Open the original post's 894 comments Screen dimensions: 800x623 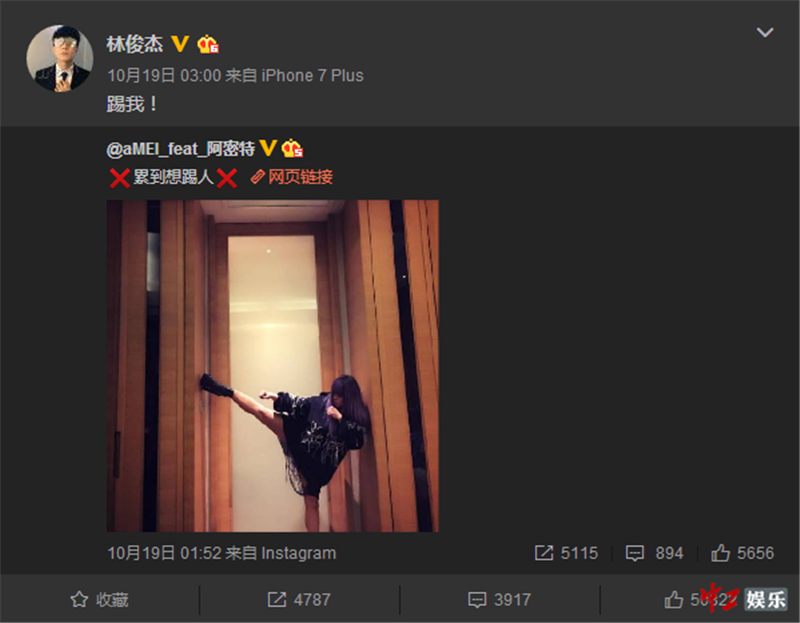tap(655, 553)
